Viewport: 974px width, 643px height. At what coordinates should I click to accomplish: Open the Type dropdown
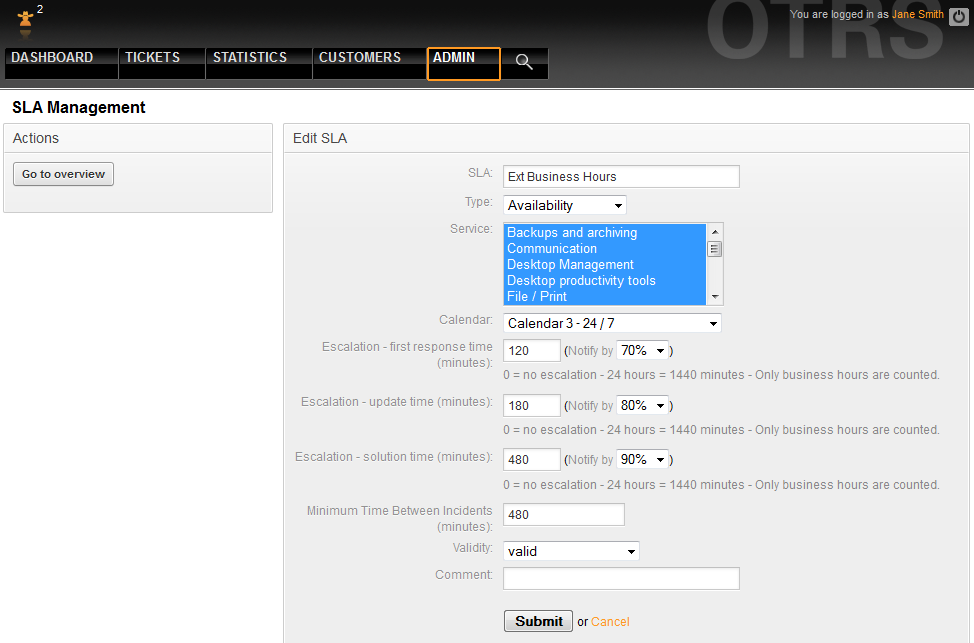(x=565, y=205)
